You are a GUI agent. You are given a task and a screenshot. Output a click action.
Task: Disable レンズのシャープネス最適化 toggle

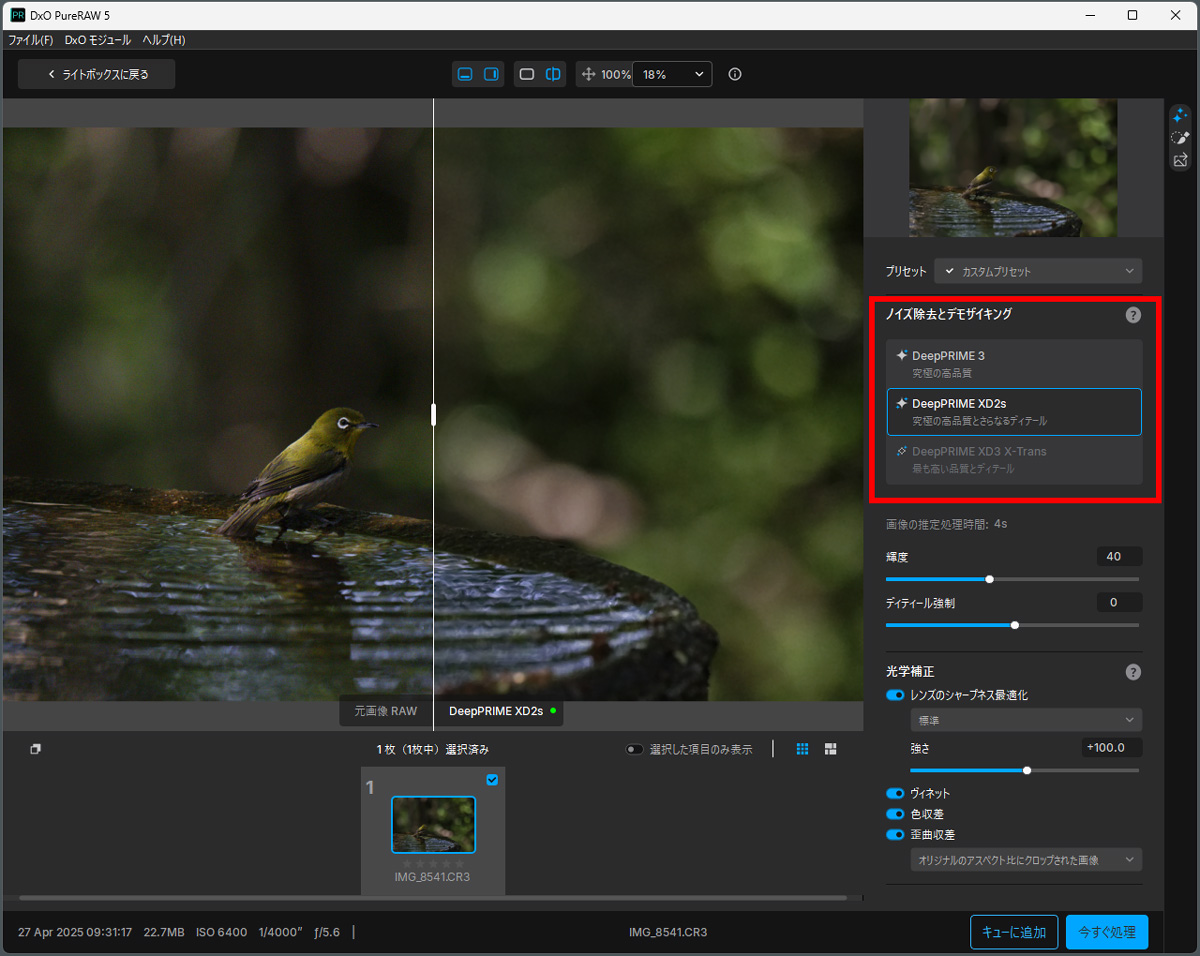895,695
